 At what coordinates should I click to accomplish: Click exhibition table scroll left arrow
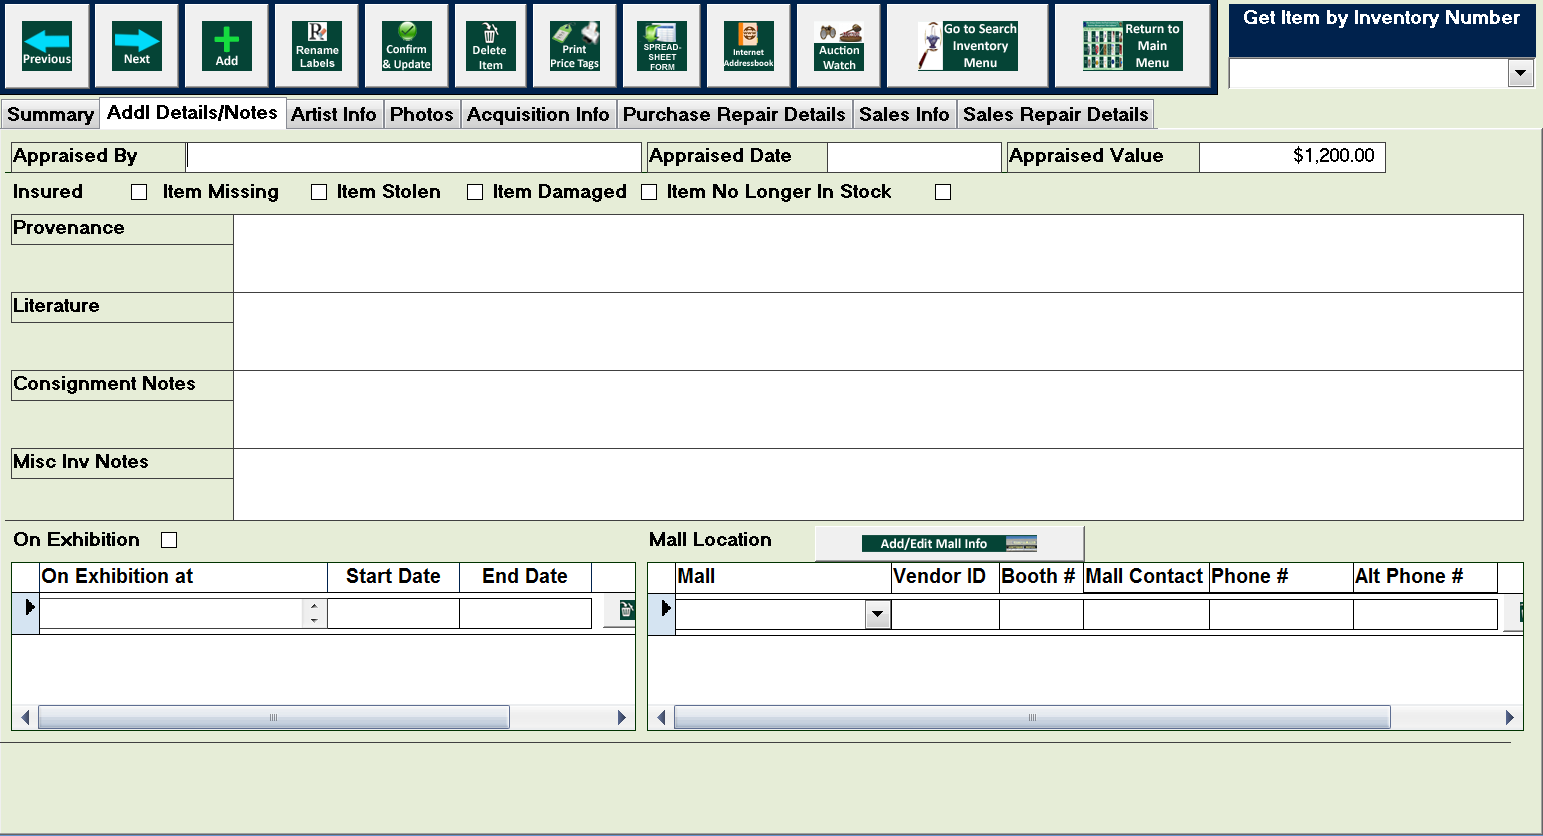25,717
